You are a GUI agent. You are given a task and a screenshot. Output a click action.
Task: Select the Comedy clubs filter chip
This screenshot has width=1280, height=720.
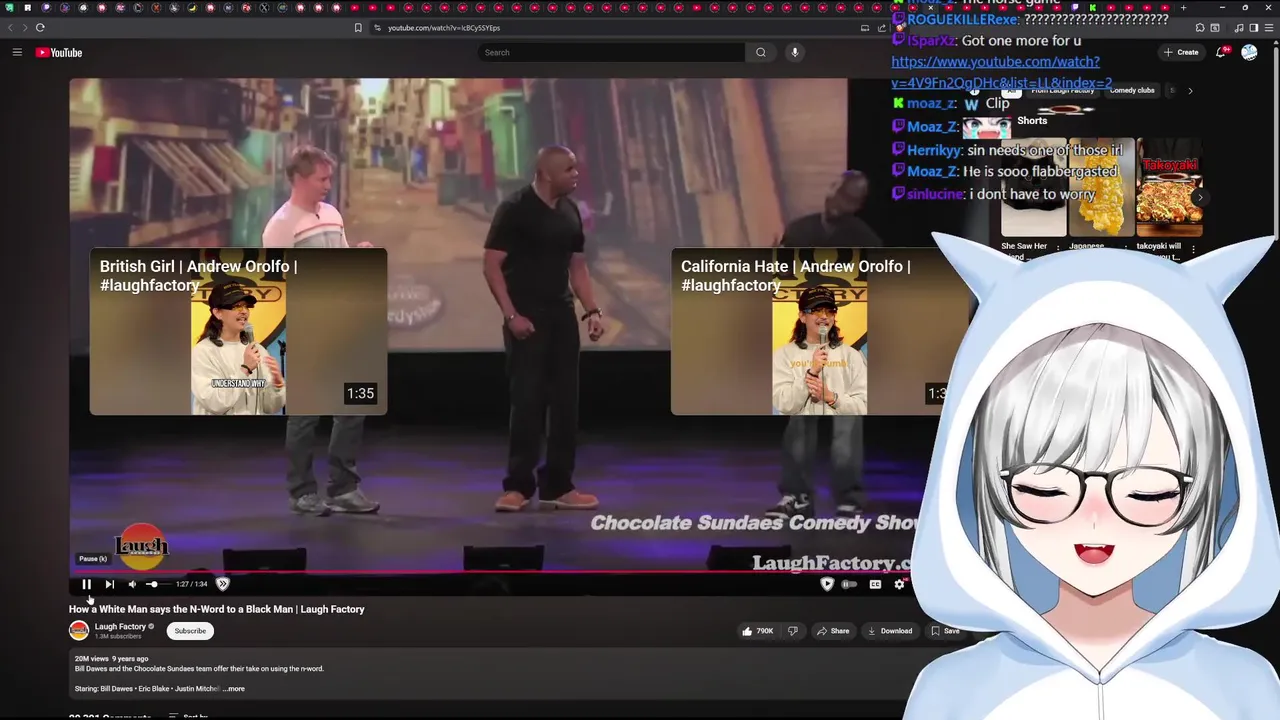pos(1132,91)
